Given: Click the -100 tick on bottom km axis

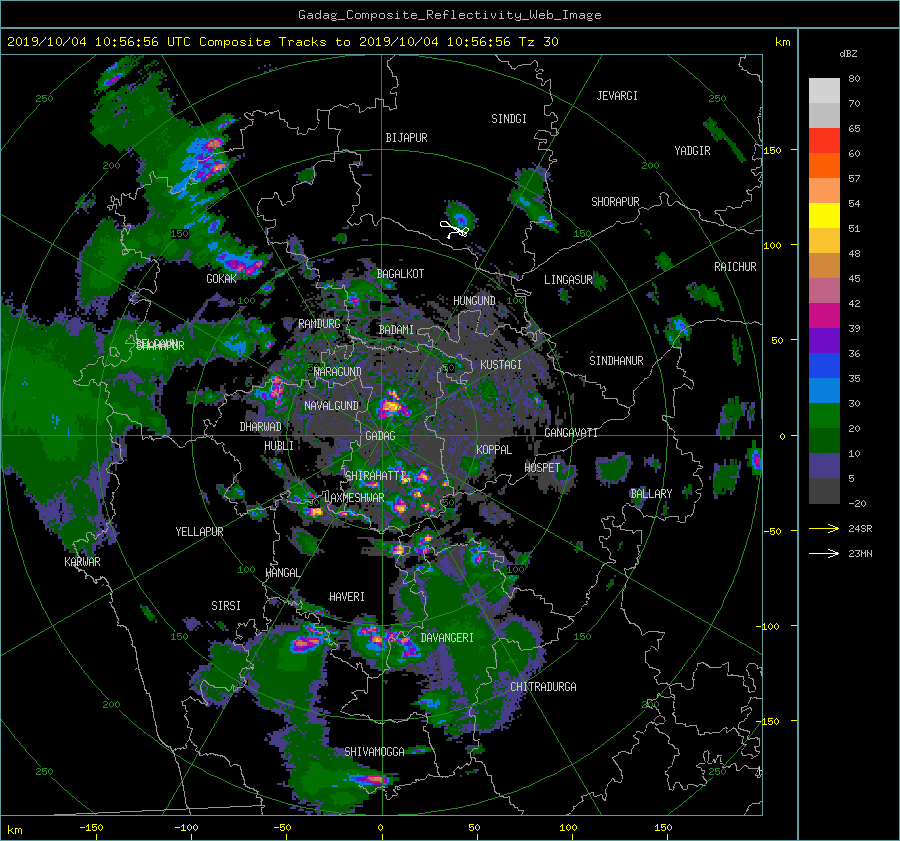Looking at the screenshot, I should (x=186, y=827).
